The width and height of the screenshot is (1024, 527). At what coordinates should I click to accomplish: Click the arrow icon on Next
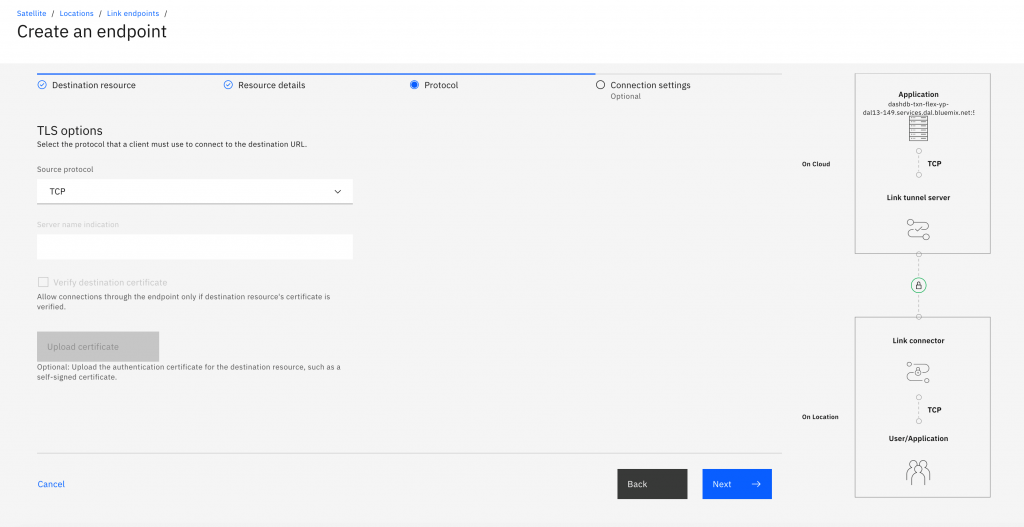tap(756, 484)
